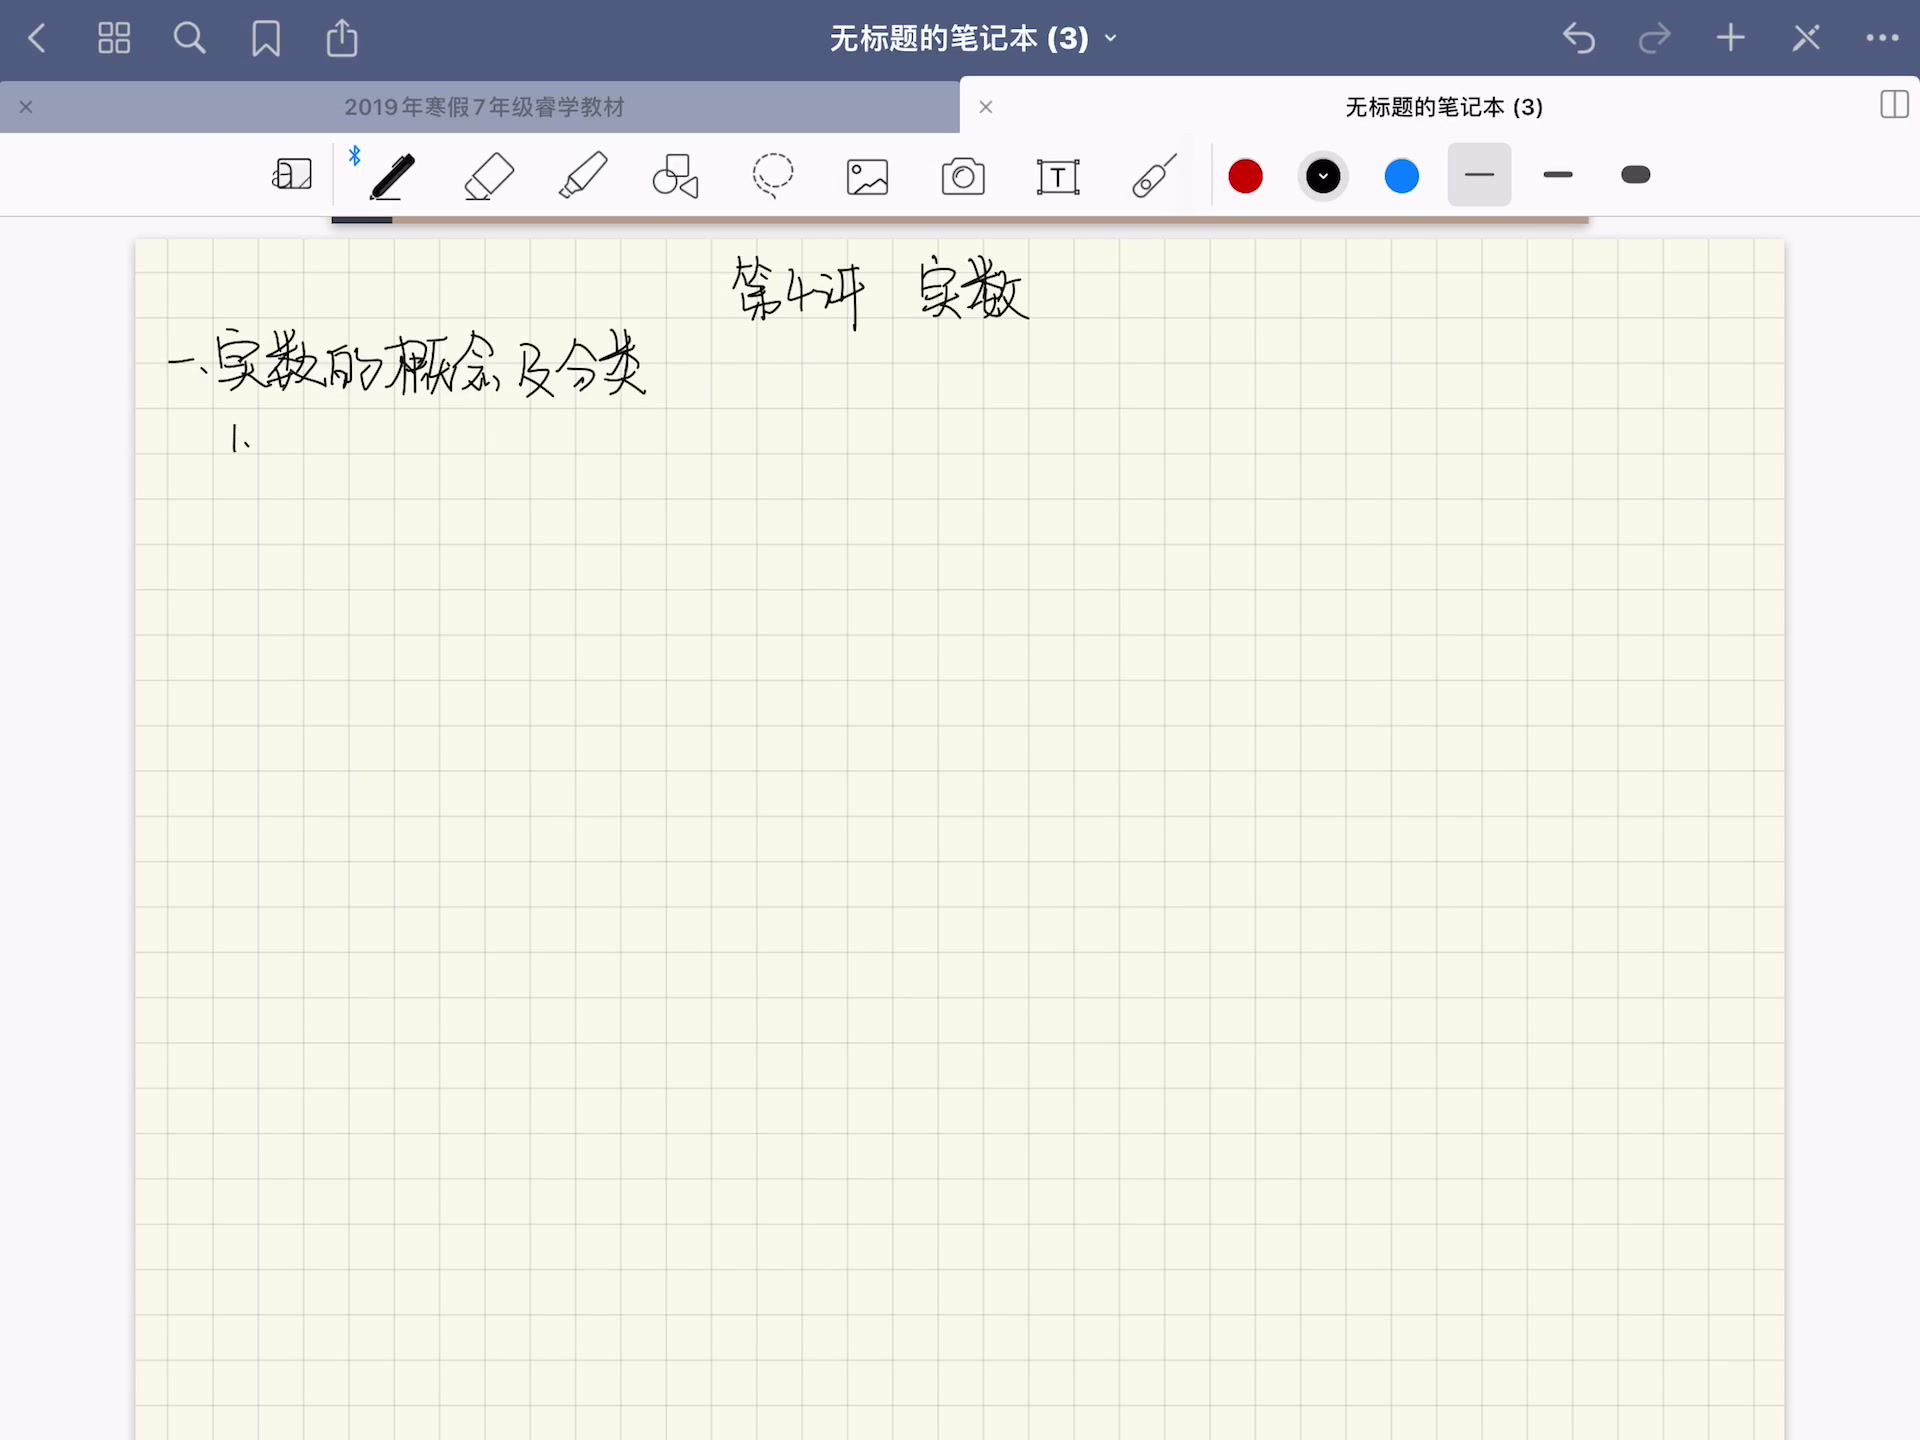Open the share and export menu

(x=342, y=37)
